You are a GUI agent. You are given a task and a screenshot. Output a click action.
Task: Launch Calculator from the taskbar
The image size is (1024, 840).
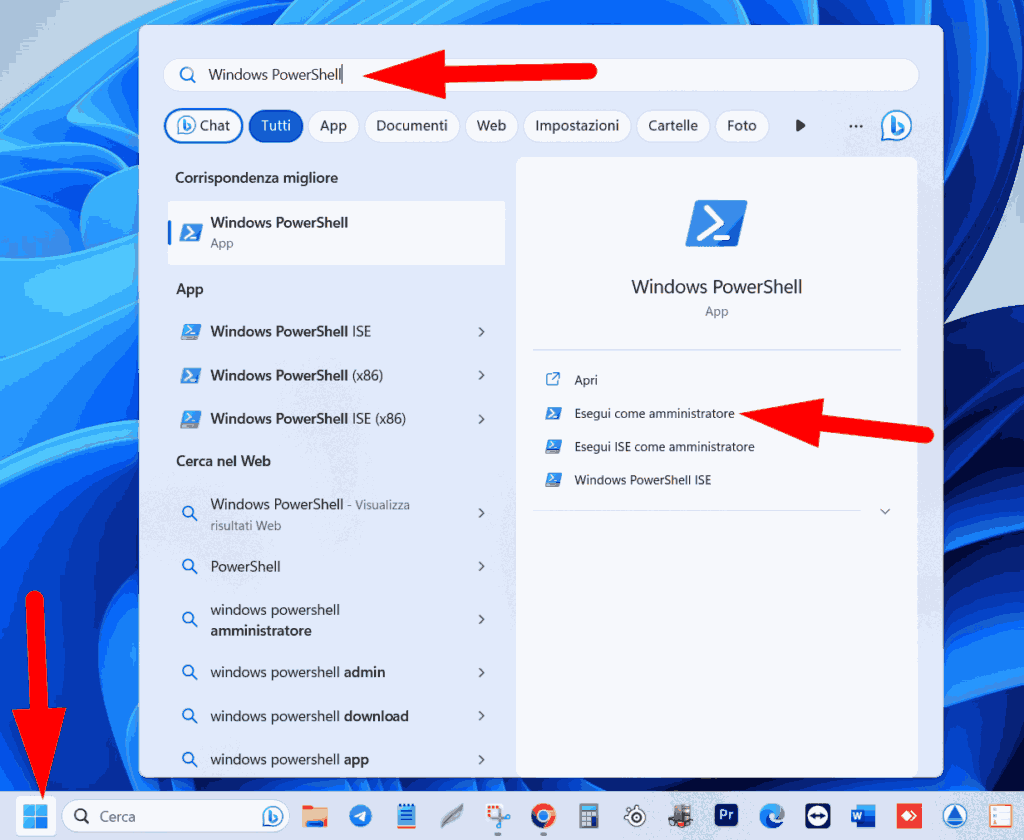(x=589, y=816)
